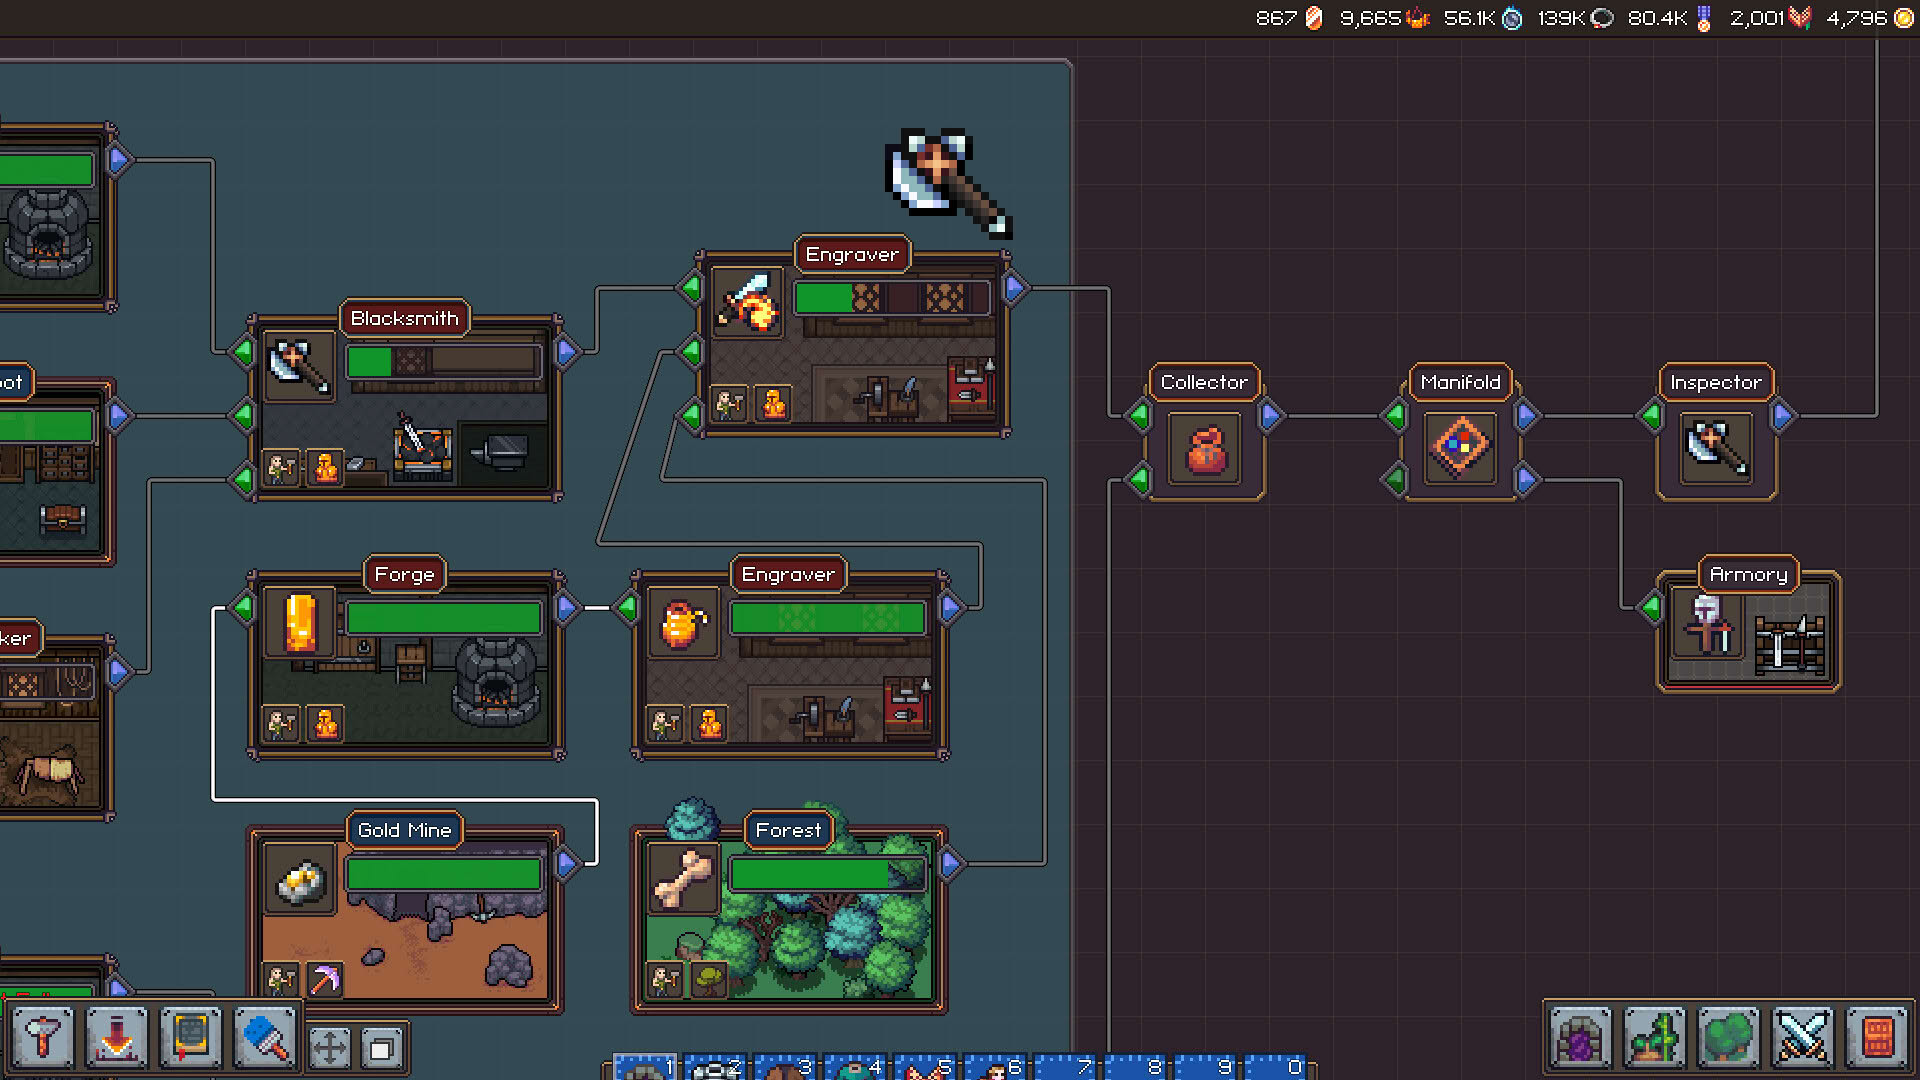Select the Armory node label

tap(1748, 574)
